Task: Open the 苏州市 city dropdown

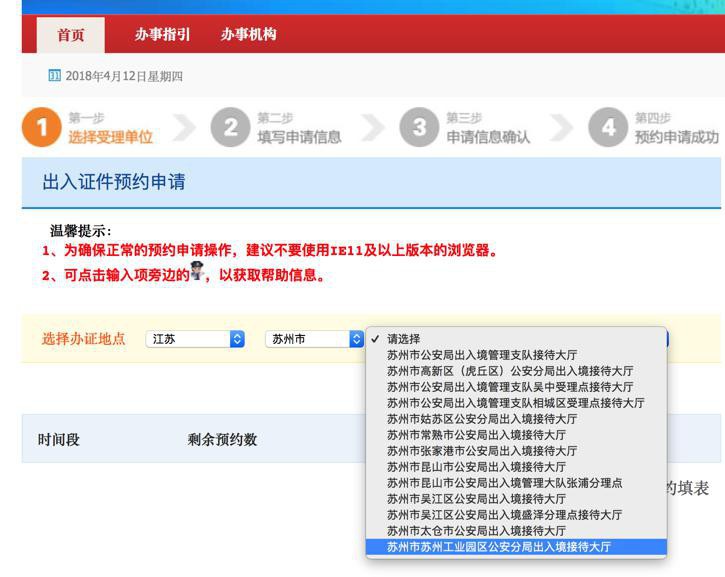Action: pos(314,339)
